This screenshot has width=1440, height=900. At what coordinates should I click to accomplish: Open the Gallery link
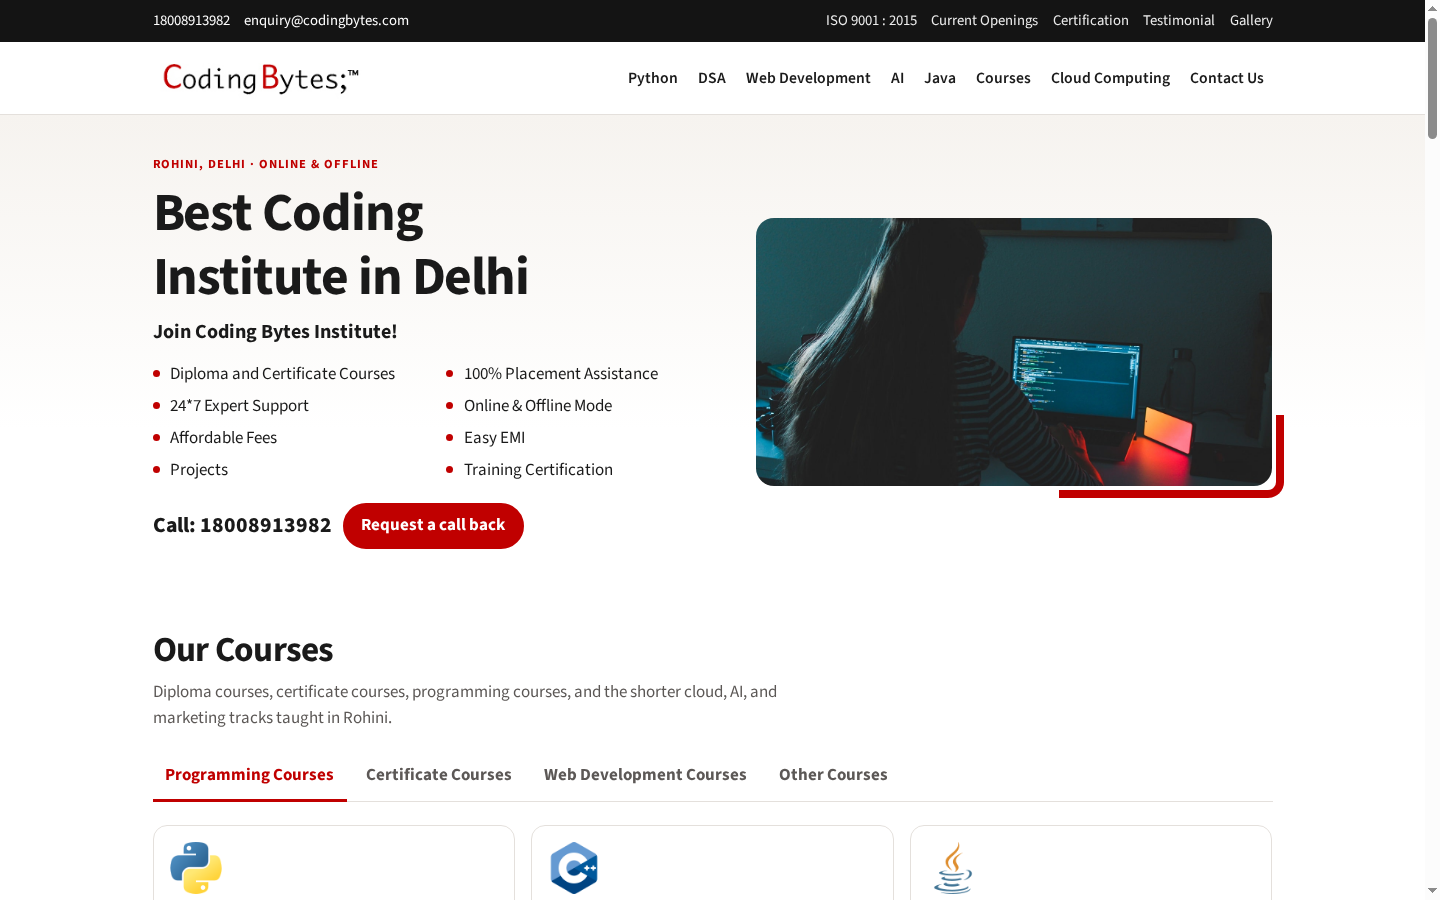coord(1251,21)
